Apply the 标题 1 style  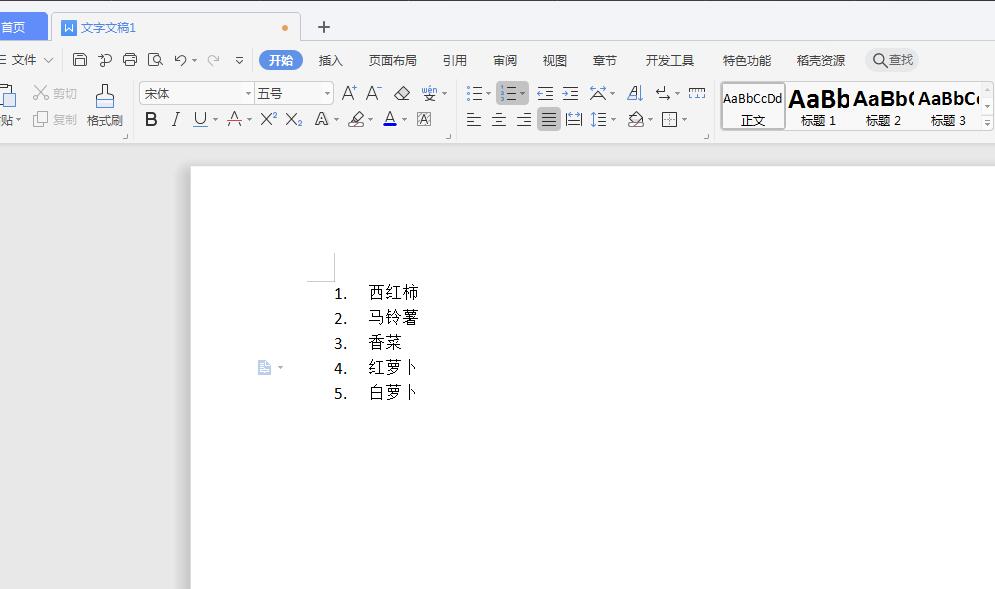tap(818, 106)
